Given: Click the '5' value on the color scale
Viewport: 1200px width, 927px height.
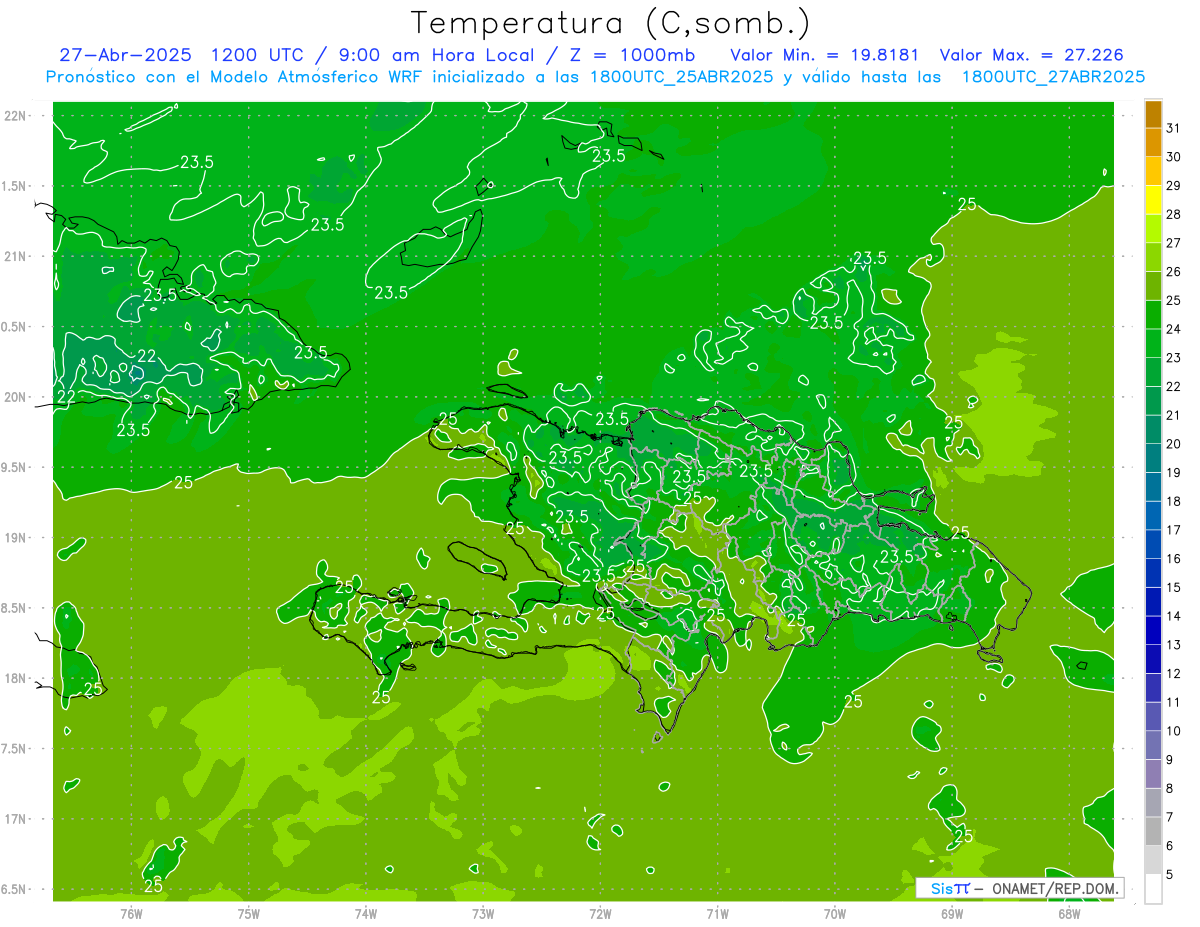Looking at the screenshot, I should point(1170,875).
